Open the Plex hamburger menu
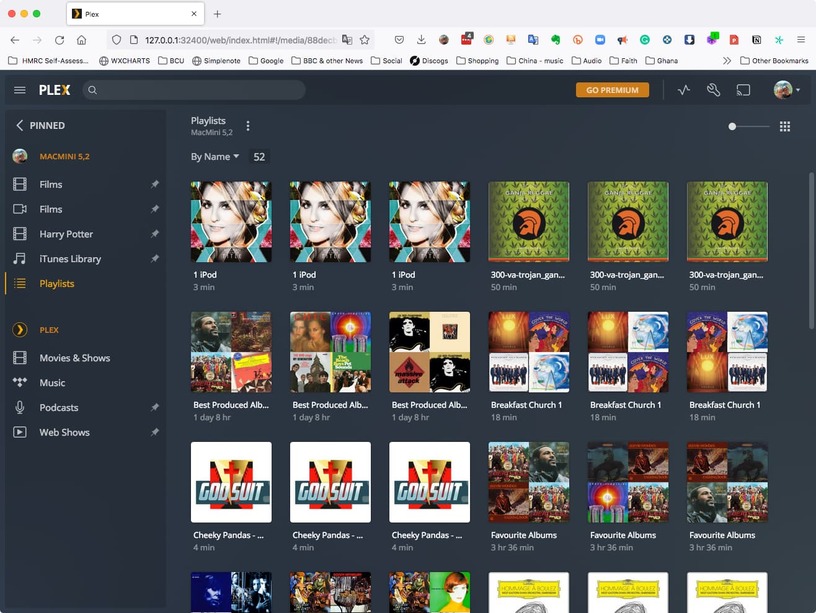This screenshot has width=816, height=613. pos(20,90)
